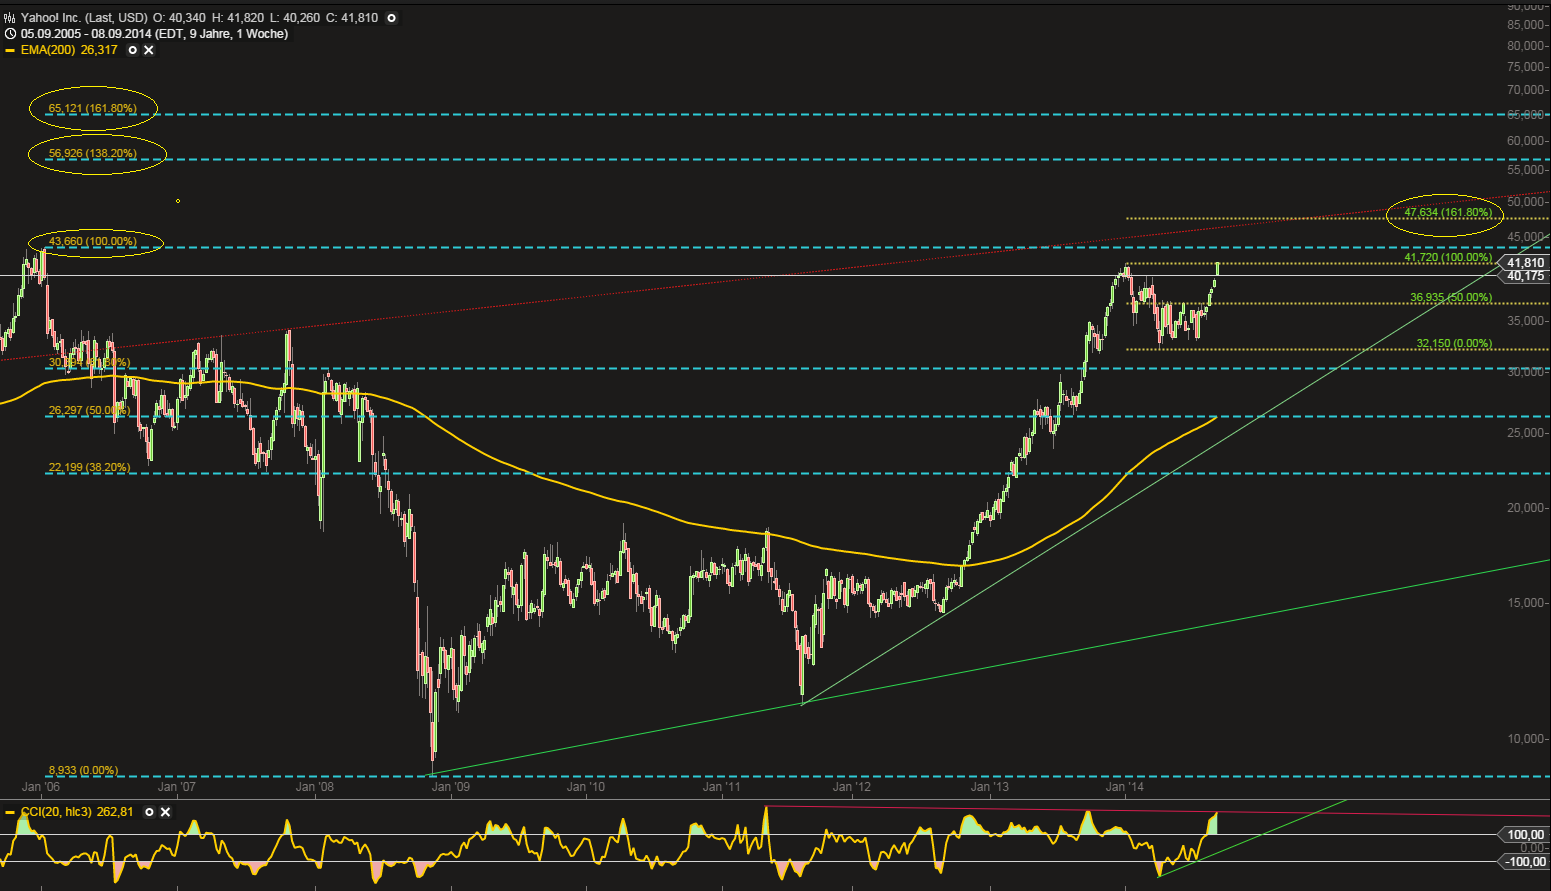Click the clock icon beside the date range
This screenshot has height=891, width=1551.
click(10, 34)
